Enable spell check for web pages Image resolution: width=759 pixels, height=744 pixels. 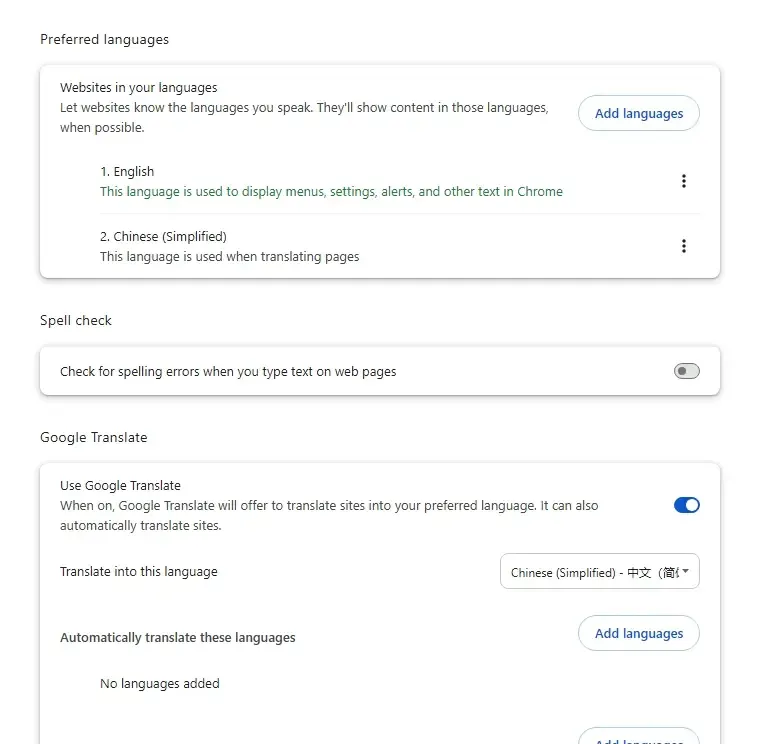click(x=686, y=371)
